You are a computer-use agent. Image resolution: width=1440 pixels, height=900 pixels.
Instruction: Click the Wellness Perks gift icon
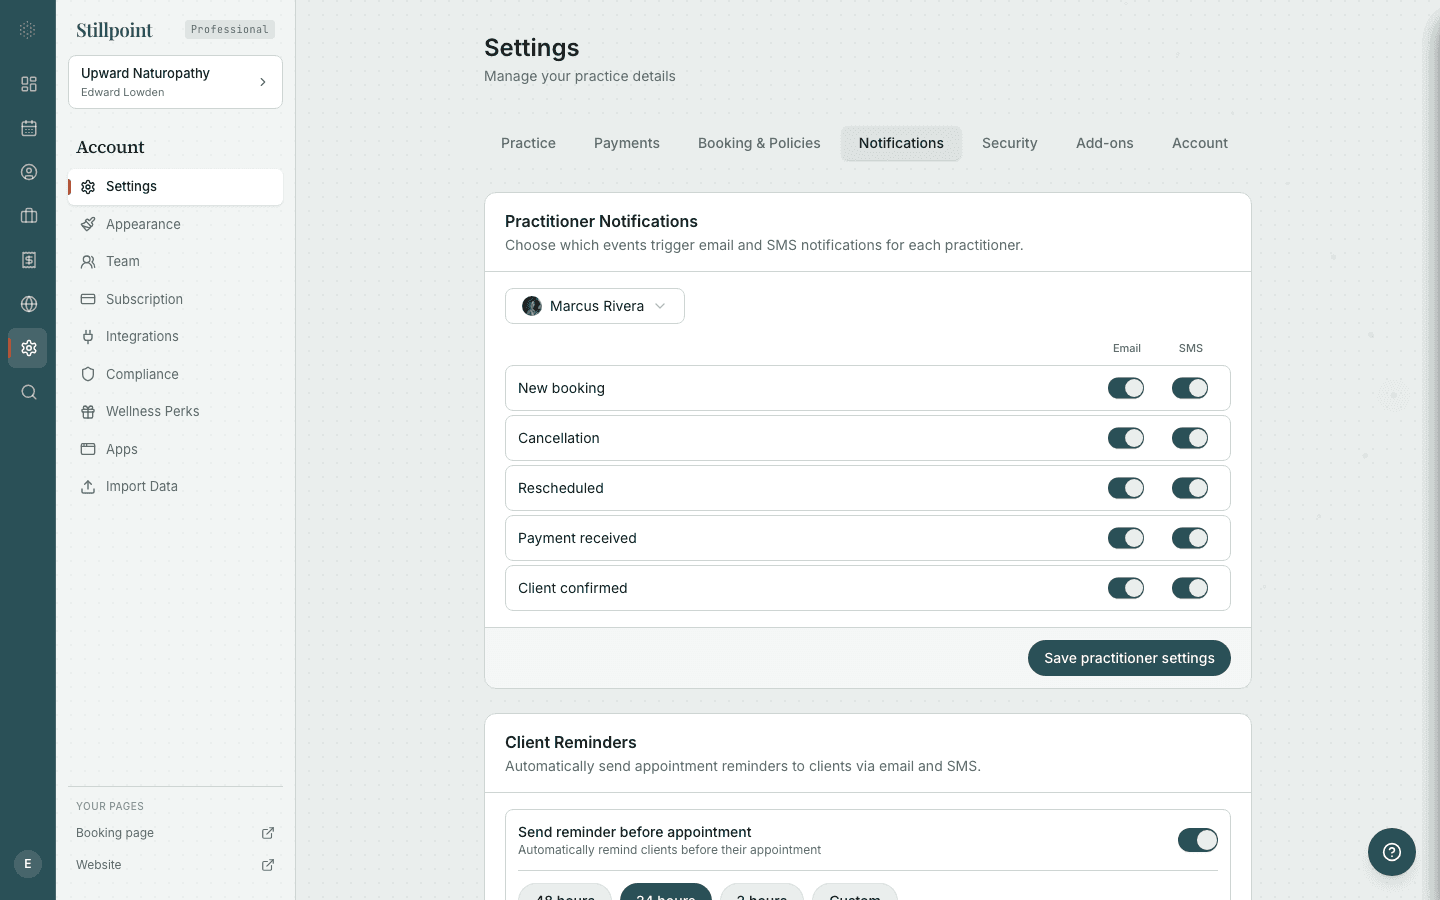[88, 412]
